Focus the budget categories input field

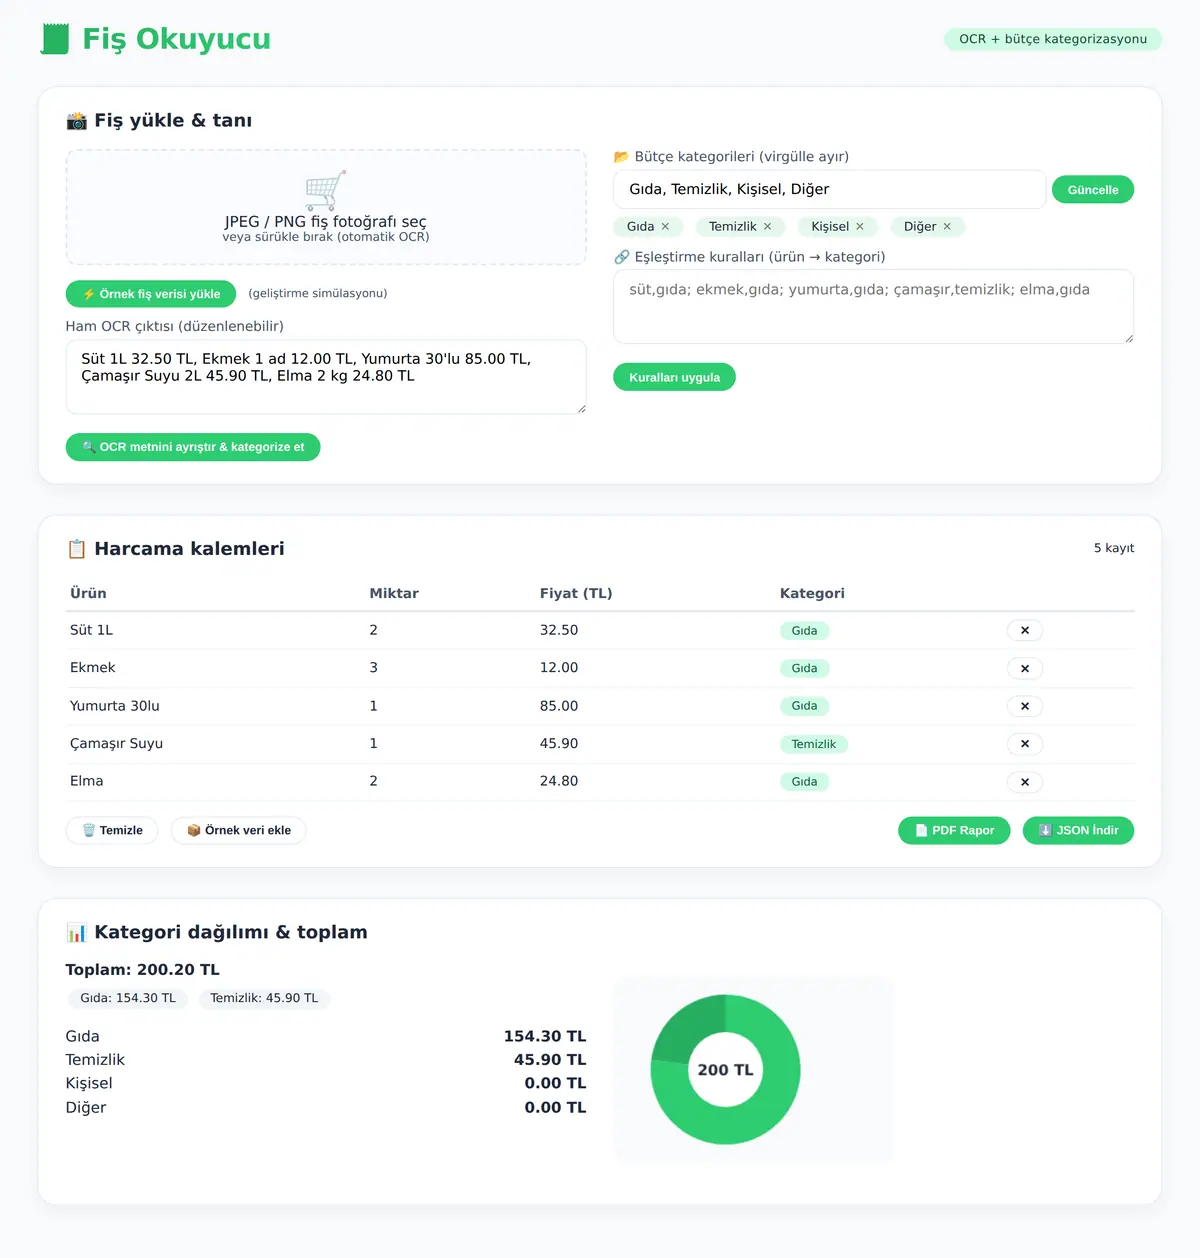[x=829, y=189]
